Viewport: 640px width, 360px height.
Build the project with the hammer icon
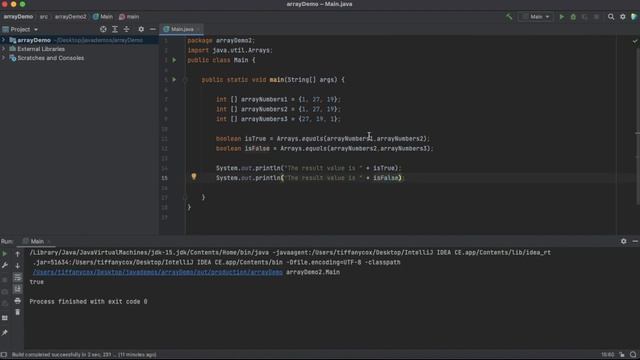(x=509, y=17)
